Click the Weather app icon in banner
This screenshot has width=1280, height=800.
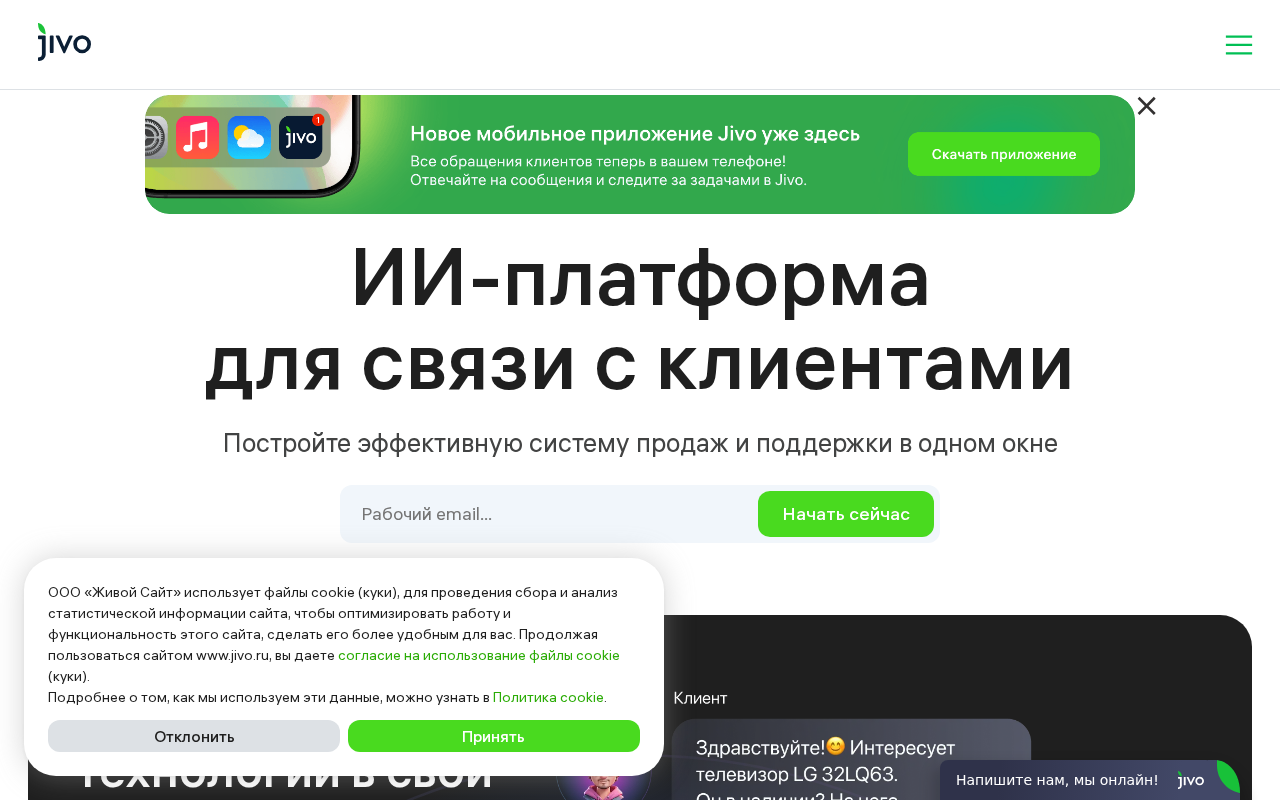point(249,137)
